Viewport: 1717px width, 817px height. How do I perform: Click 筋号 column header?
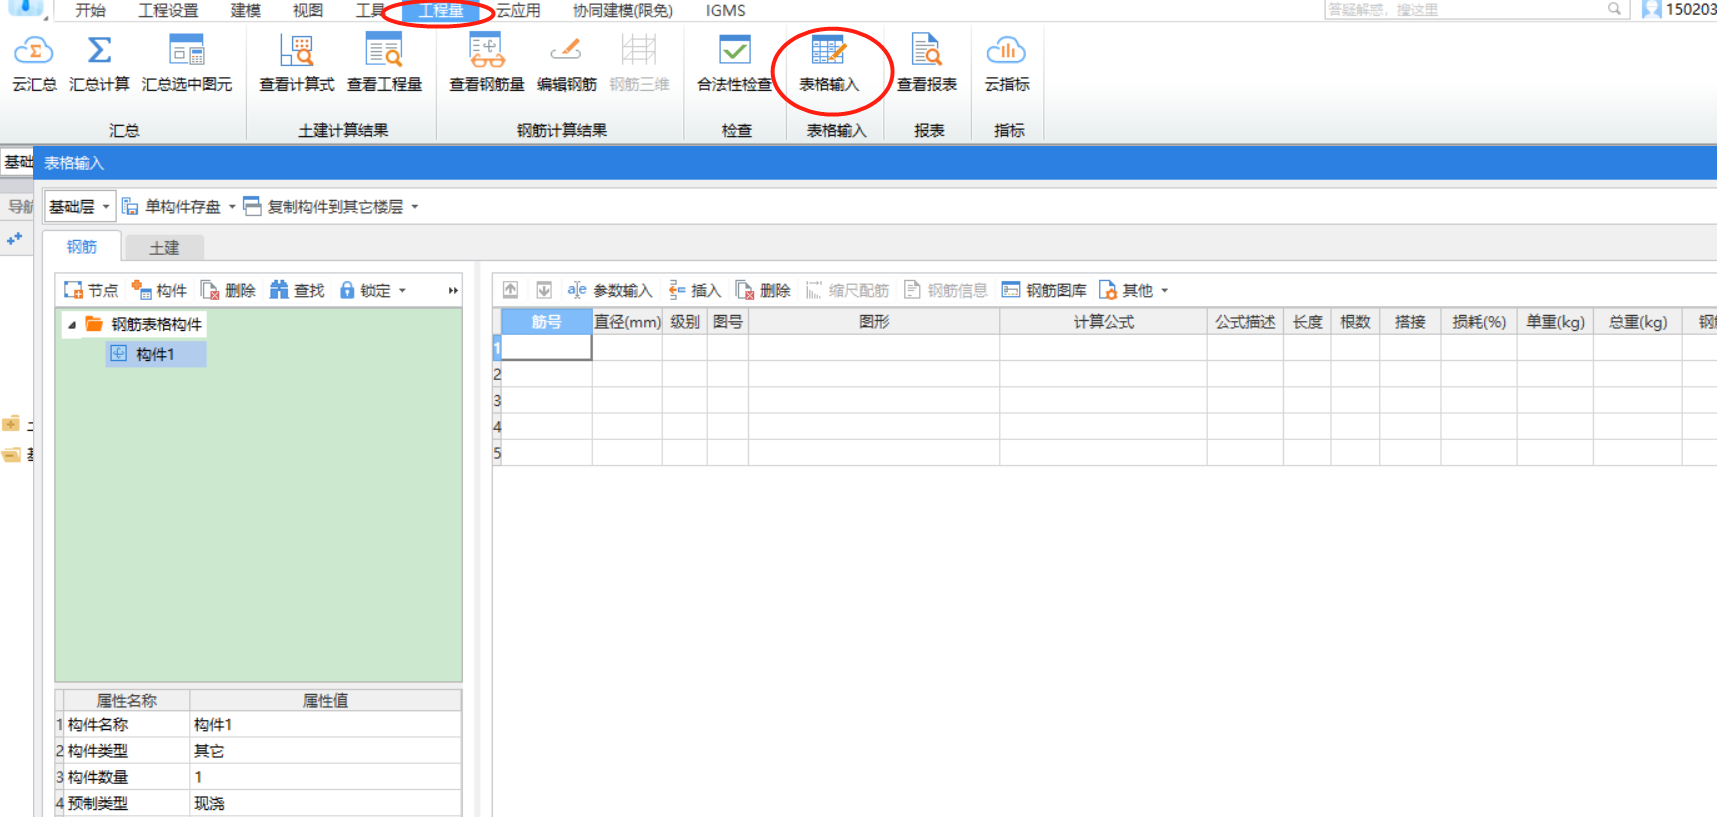[546, 322]
